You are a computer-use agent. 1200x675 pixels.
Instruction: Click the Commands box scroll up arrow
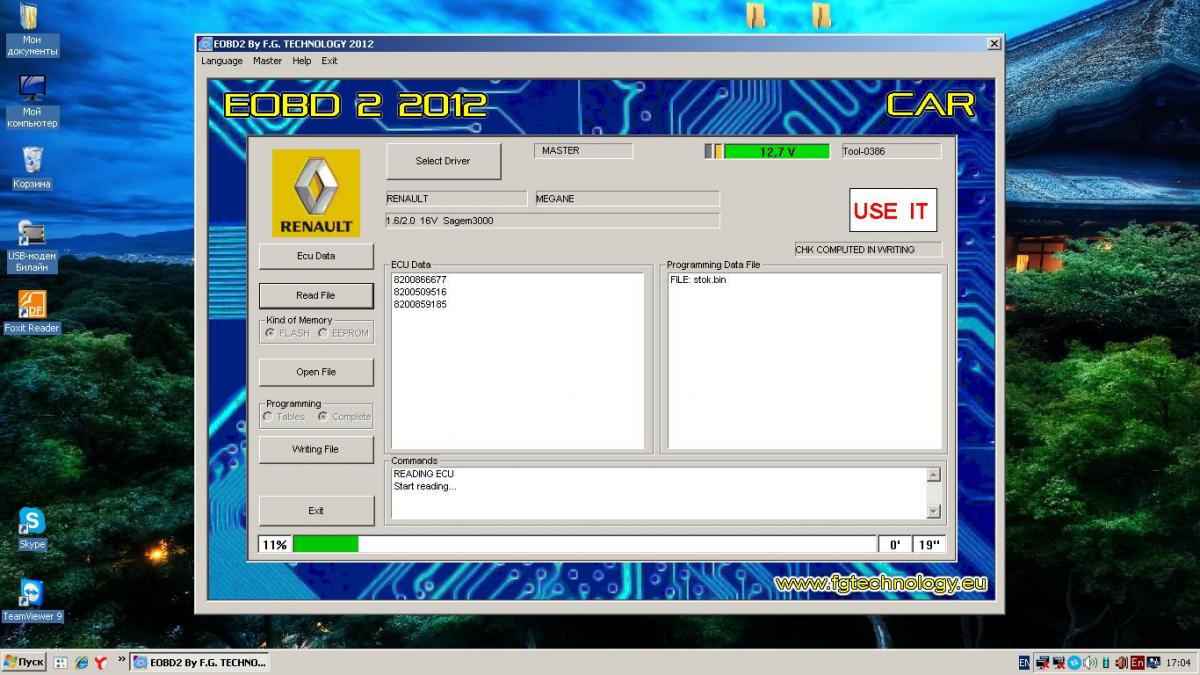point(934,475)
